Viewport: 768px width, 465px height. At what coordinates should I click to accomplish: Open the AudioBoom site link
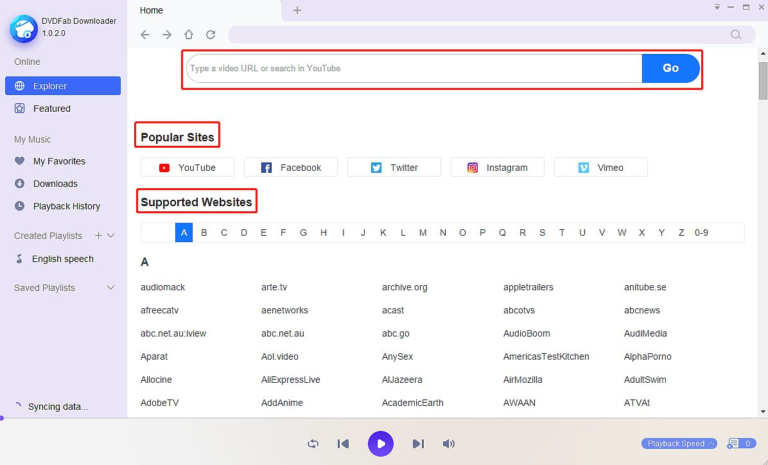527,333
